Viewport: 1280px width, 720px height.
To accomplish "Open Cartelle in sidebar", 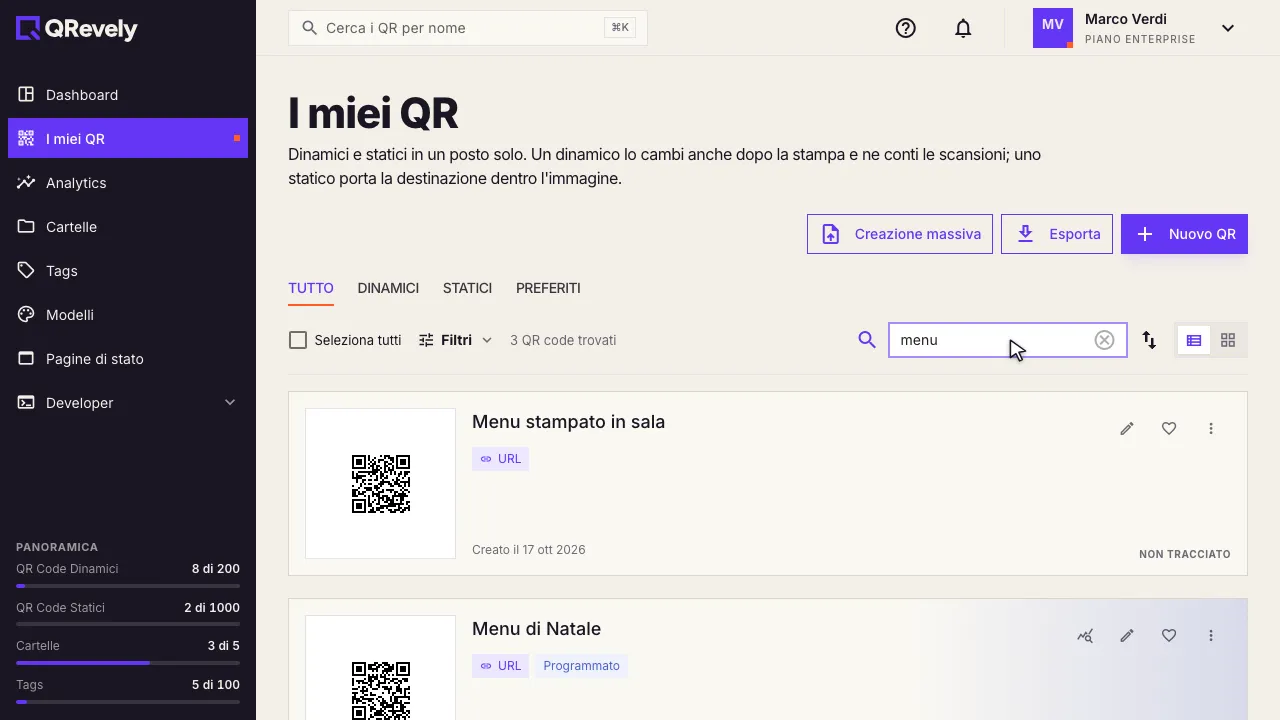I will [128, 227].
